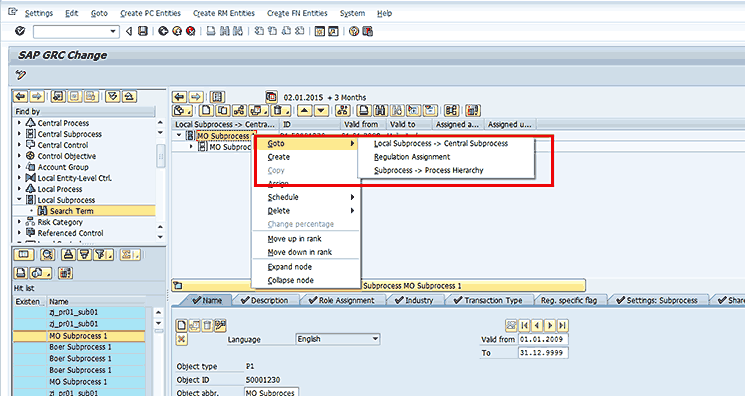Click the forward arrow above the Find by panel

pyautogui.click(x=37, y=97)
